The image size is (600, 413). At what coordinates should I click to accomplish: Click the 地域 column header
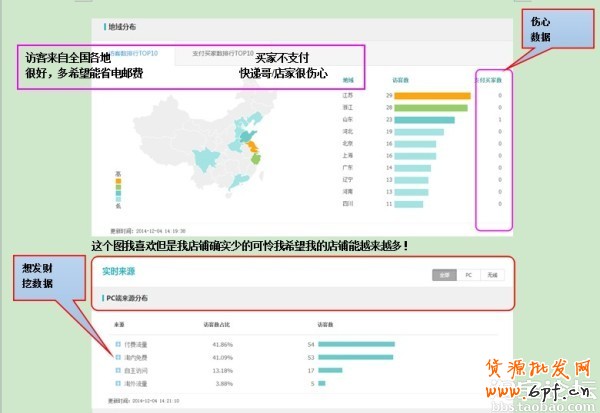point(348,78)
